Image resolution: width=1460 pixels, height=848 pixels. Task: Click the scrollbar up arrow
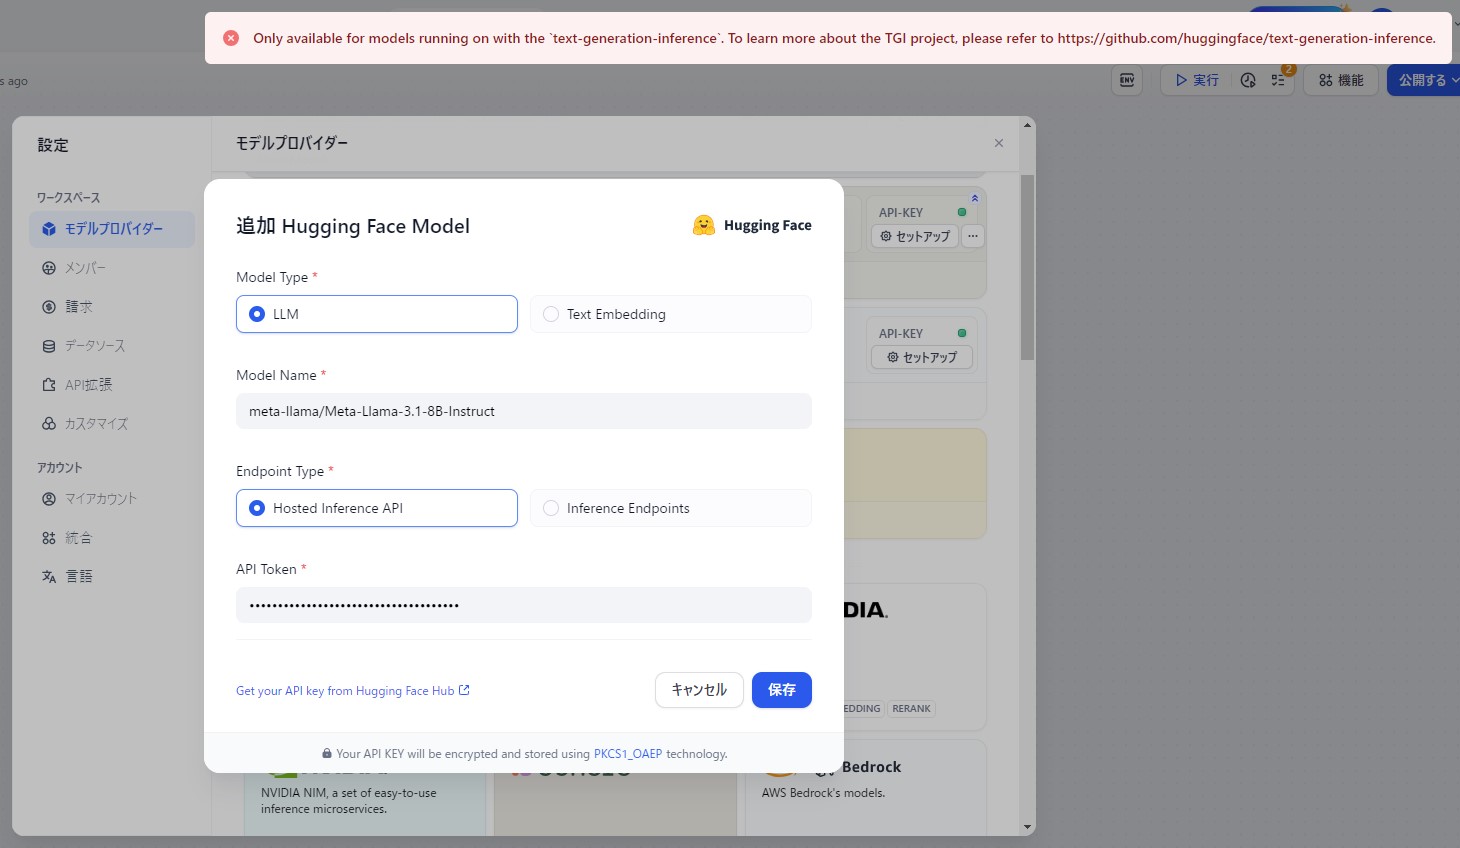coord(1027,125)
